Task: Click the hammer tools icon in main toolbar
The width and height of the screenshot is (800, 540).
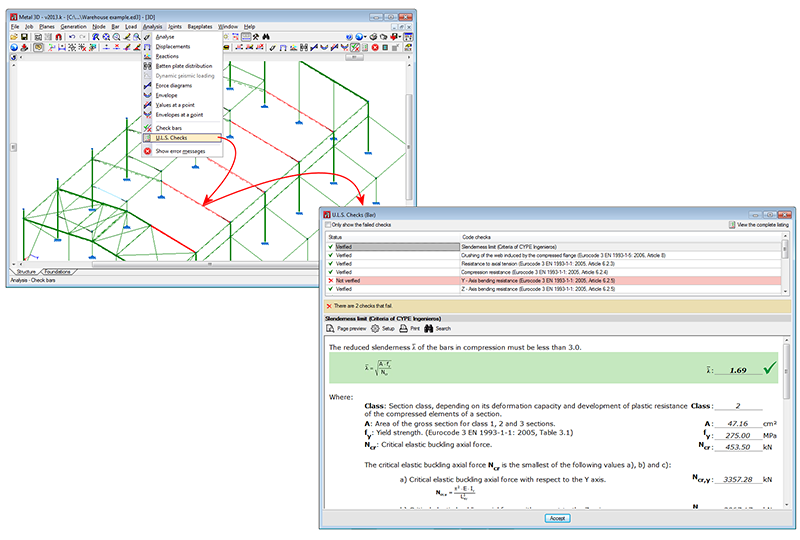Action: tap(256, 37)
